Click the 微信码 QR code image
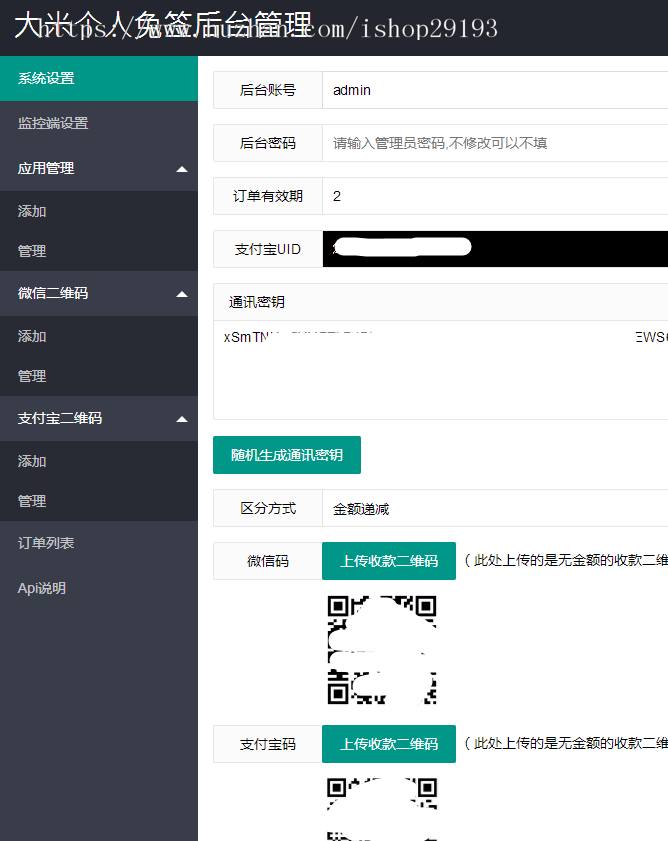 pyautogui.click(x=382, y=650)
